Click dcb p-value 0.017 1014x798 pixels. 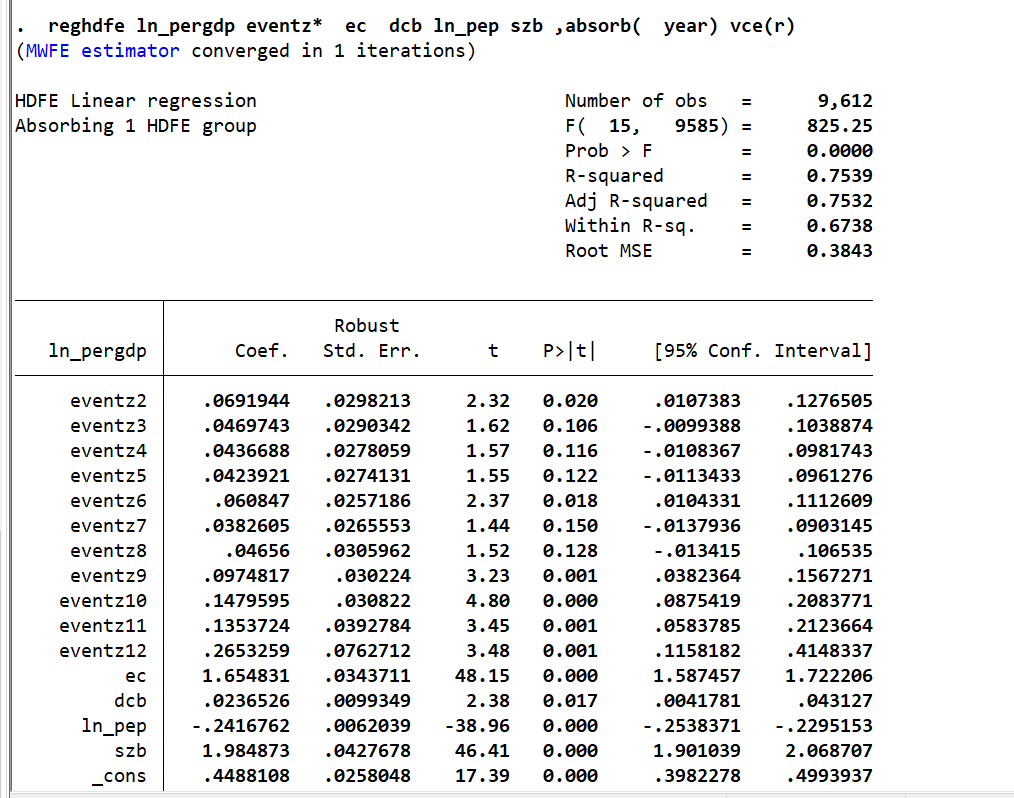point(570,701)
